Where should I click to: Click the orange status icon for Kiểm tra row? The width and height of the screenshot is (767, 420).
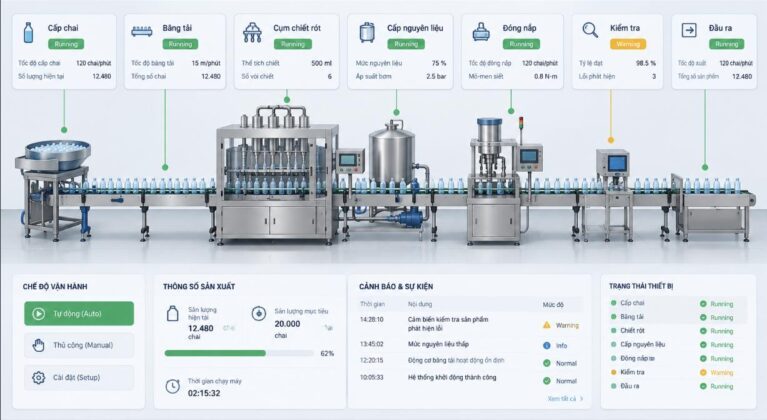703,372
